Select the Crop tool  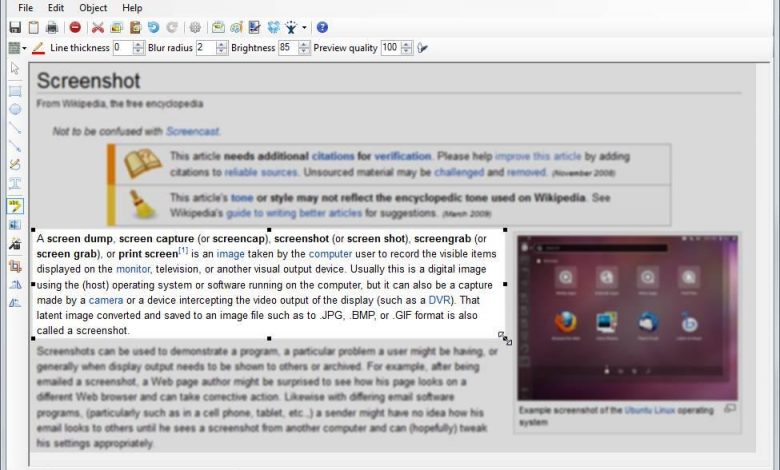click(x=15, y=266)
